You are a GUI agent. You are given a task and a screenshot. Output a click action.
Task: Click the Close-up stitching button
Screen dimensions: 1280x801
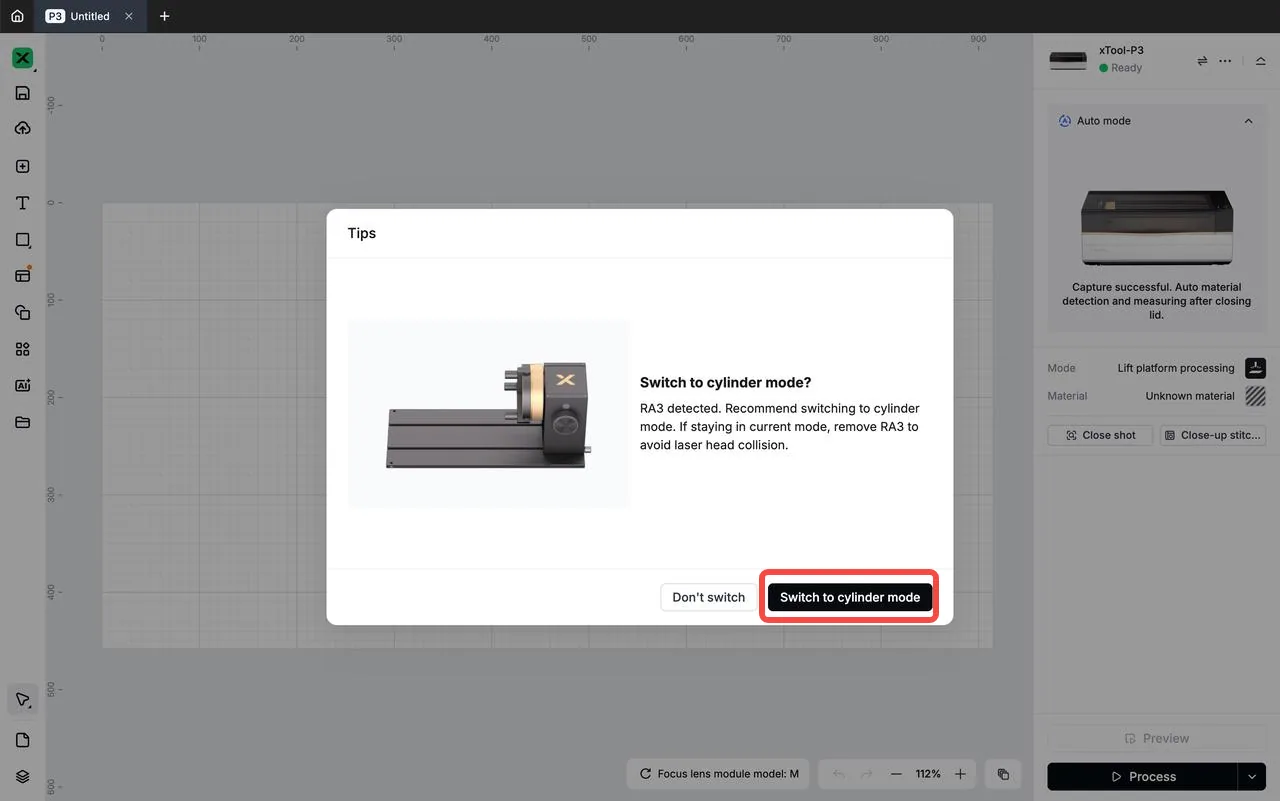click(1213, 435)
